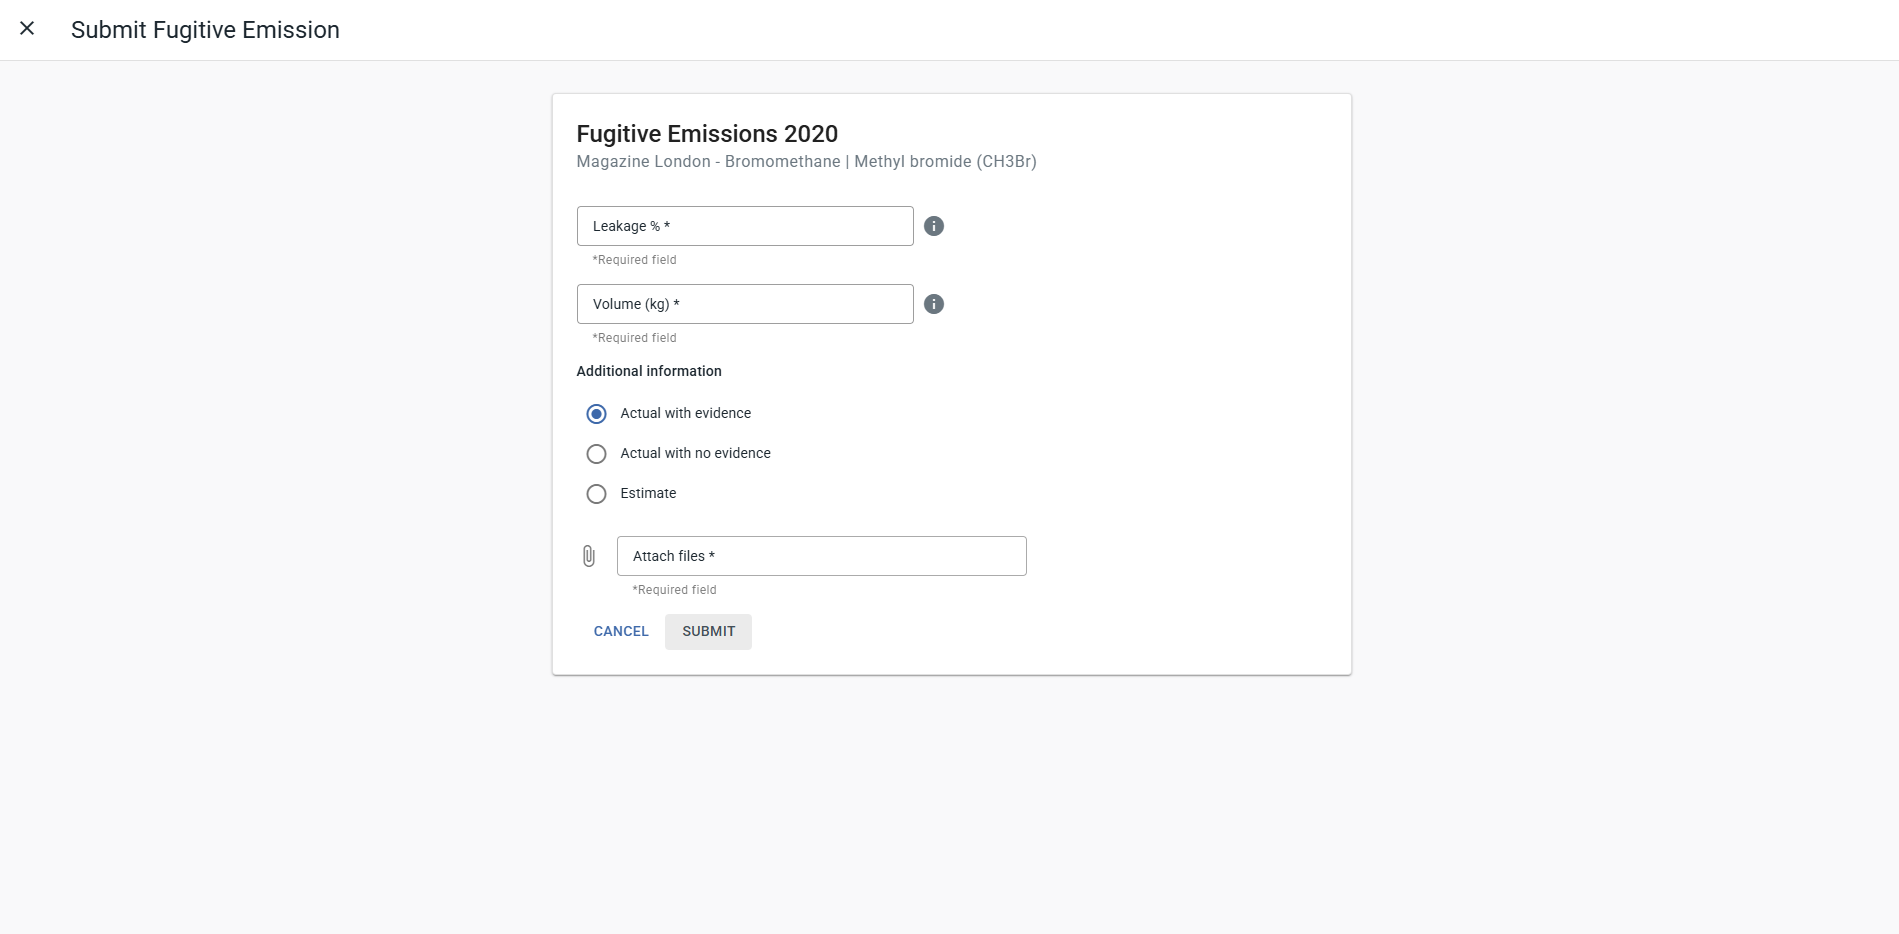Focus the Leakage % input field
The width and height of the screenshot is (1899, 934).
pyautogui.click(x=745, y=226)
